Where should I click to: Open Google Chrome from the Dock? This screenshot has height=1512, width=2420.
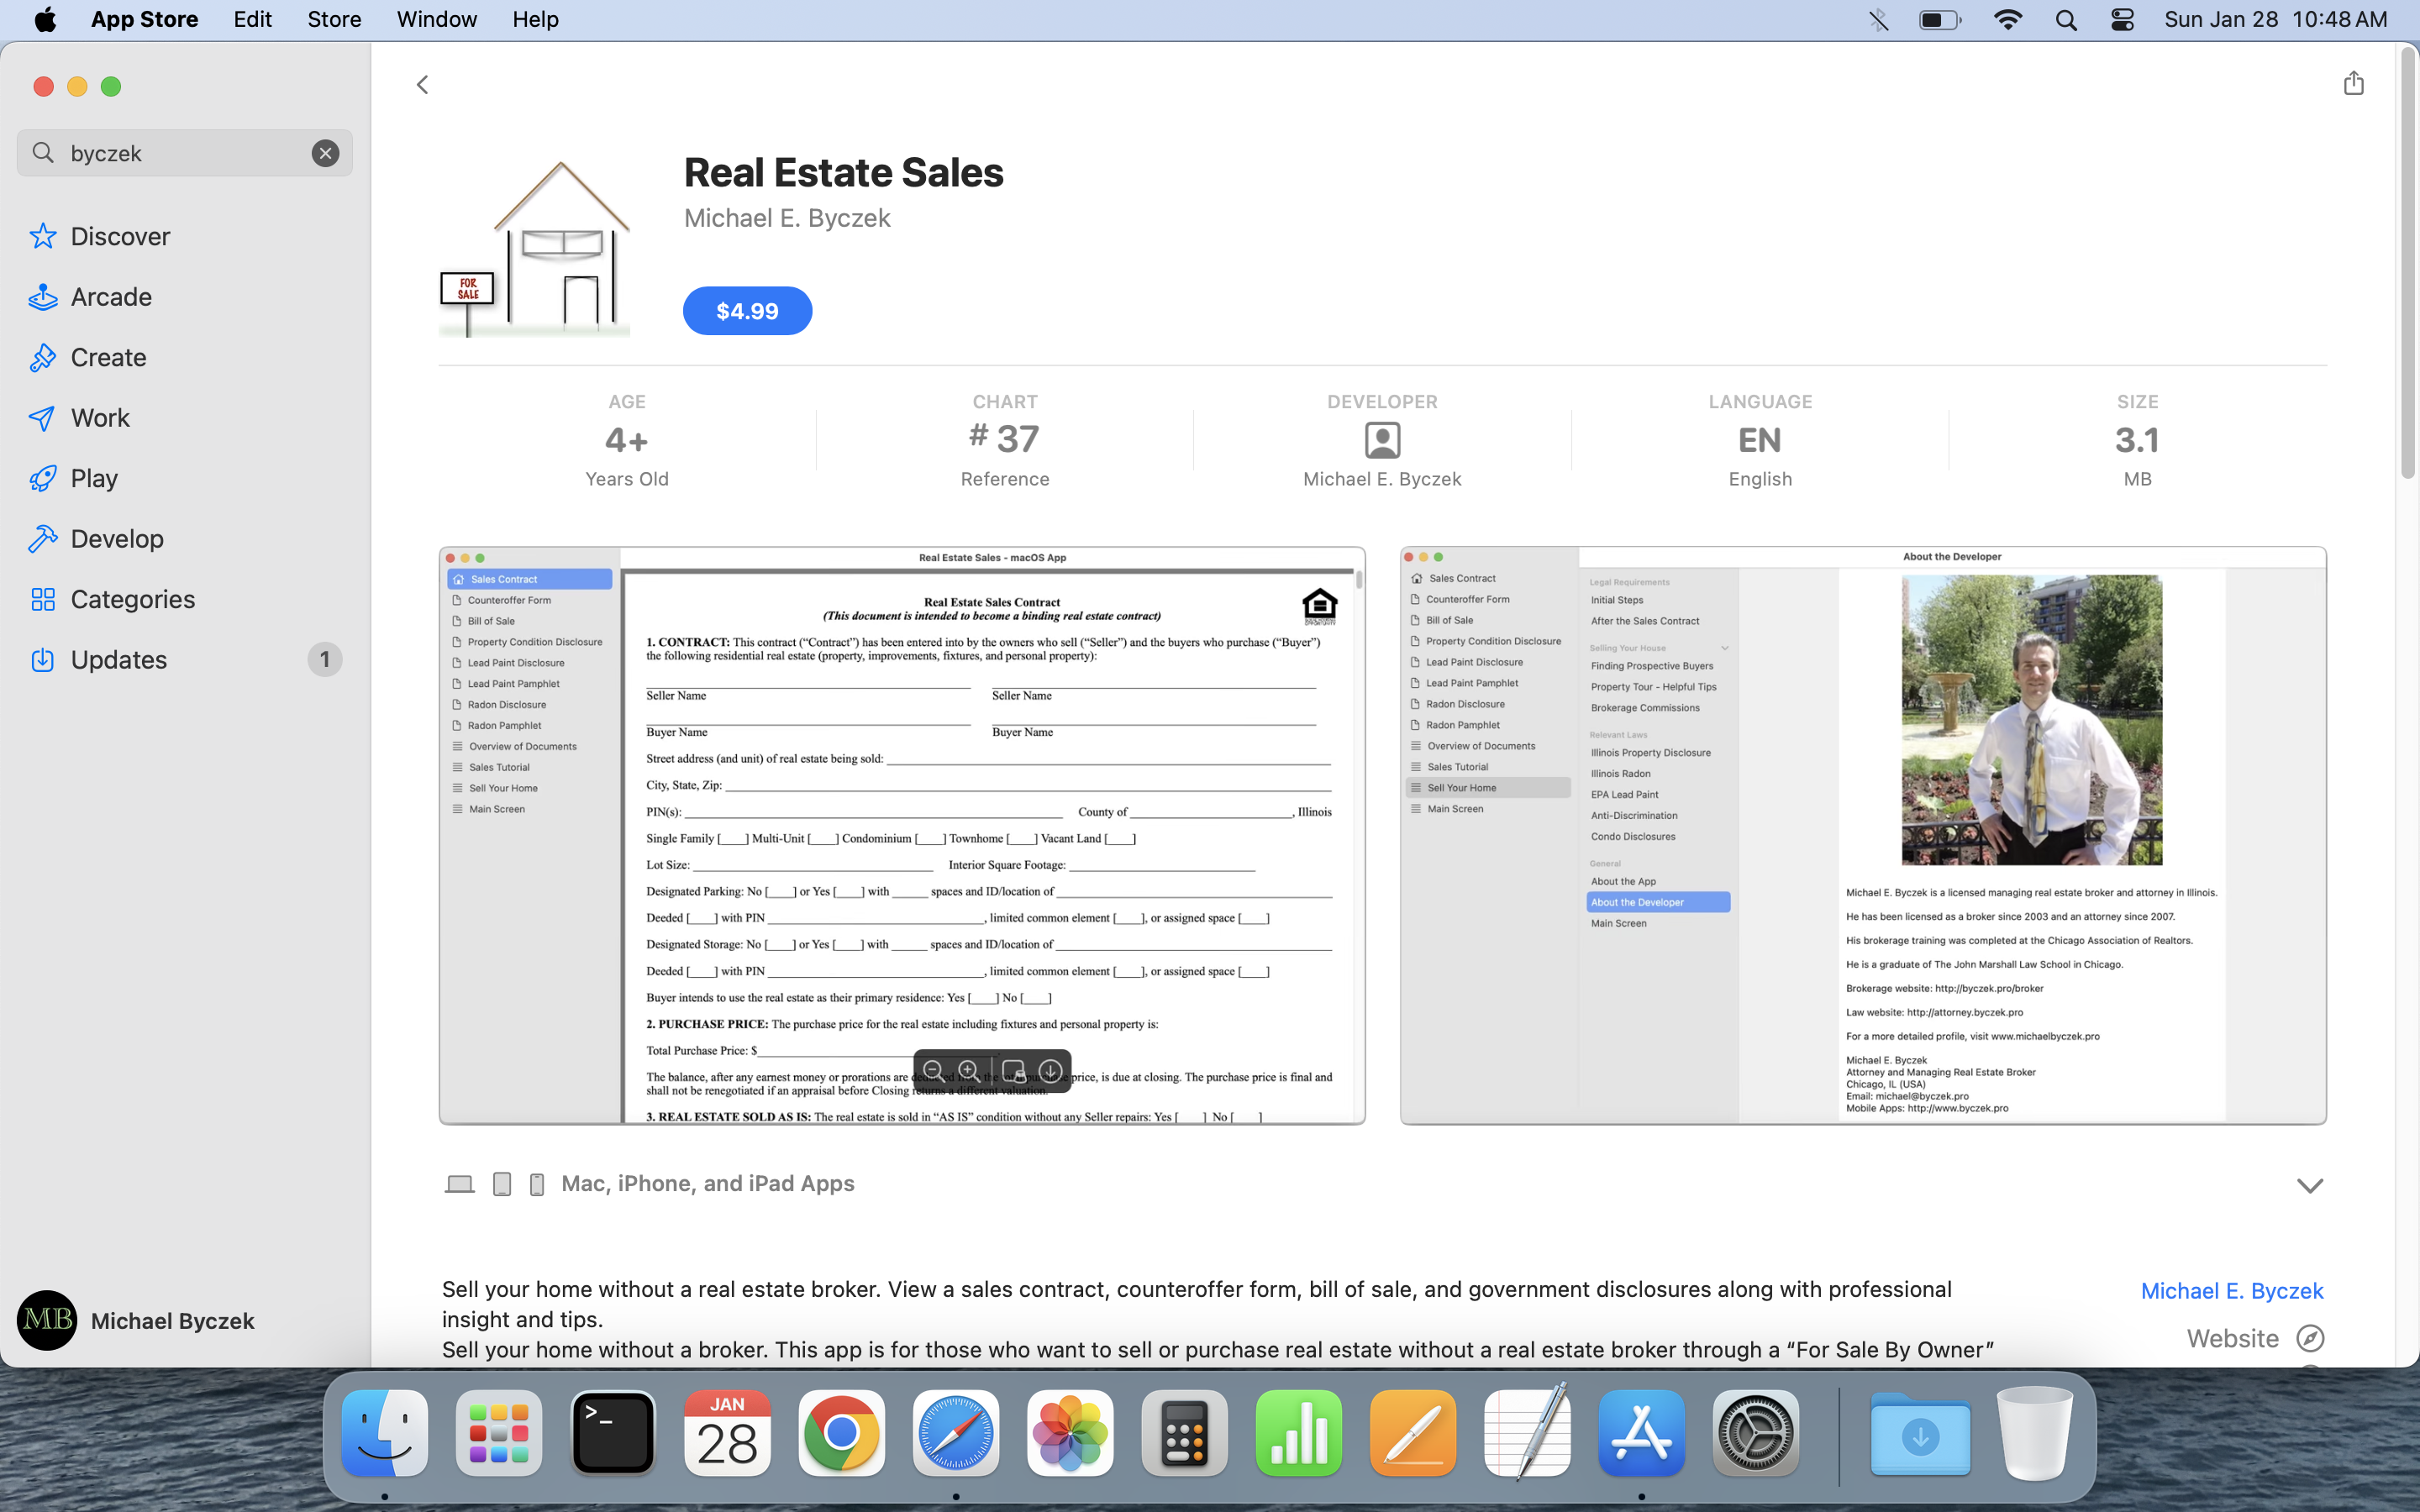841,1432
